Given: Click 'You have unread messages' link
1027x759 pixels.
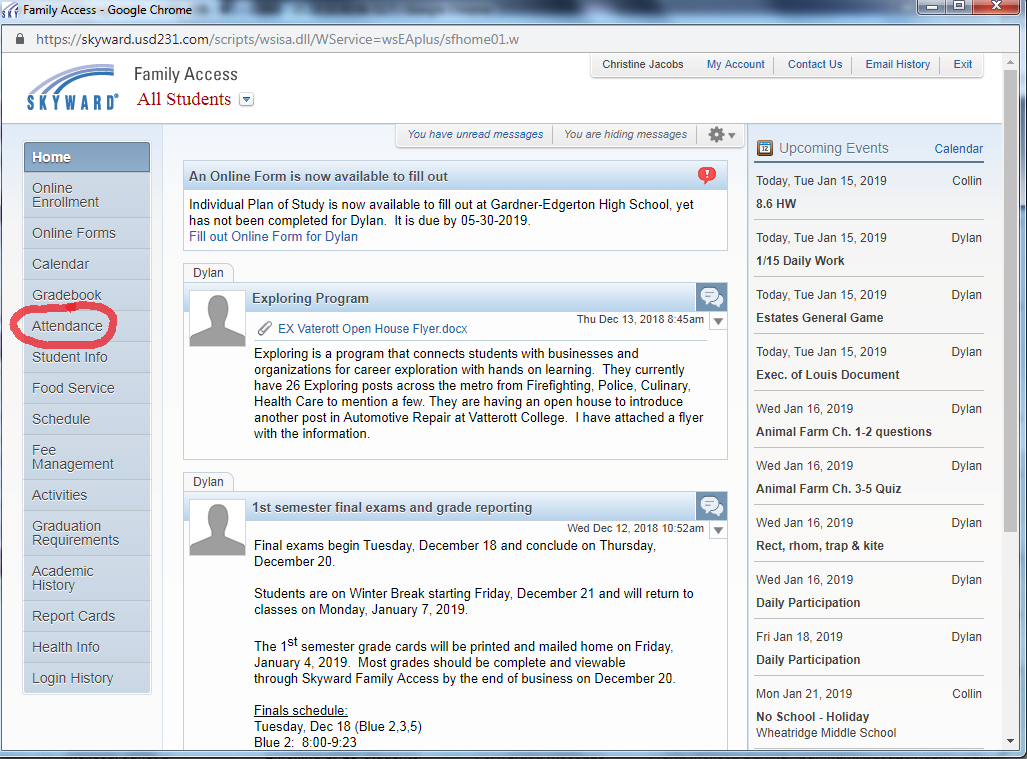Looking at the screenshot, I should click(x=475, y=134).
